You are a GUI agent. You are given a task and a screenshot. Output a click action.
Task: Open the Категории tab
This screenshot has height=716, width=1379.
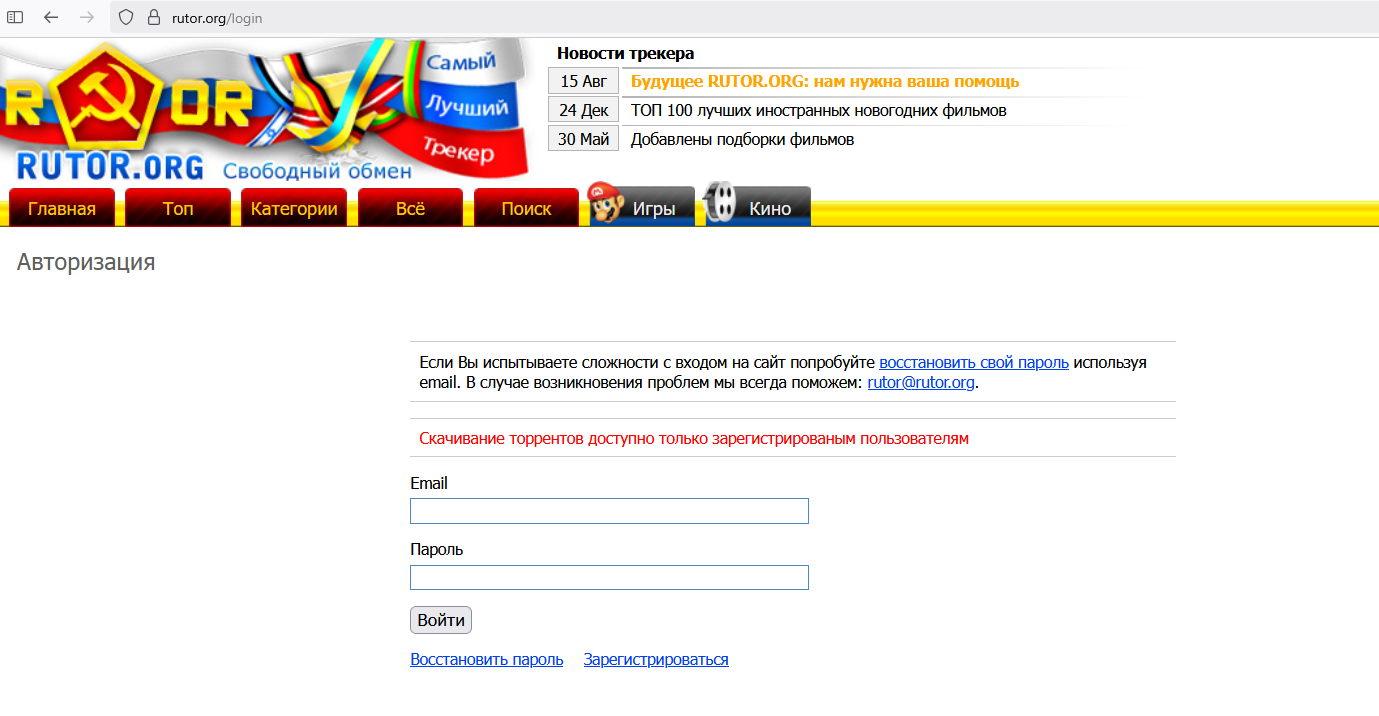pos(294,208)
